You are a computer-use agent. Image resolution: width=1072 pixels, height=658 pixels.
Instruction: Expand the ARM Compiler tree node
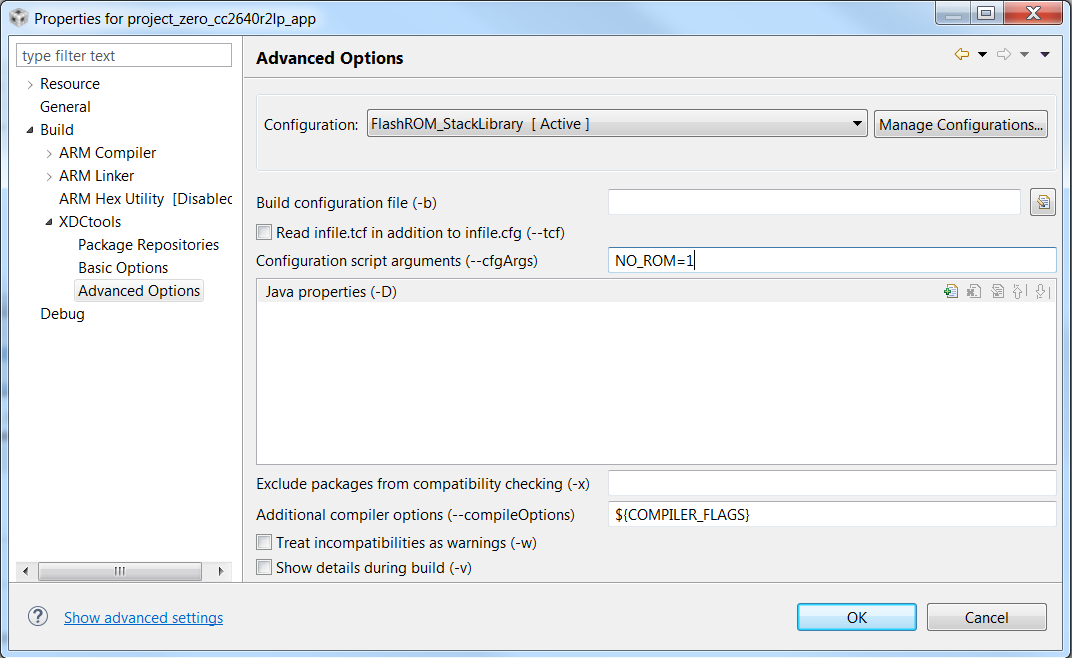point(50,153)
